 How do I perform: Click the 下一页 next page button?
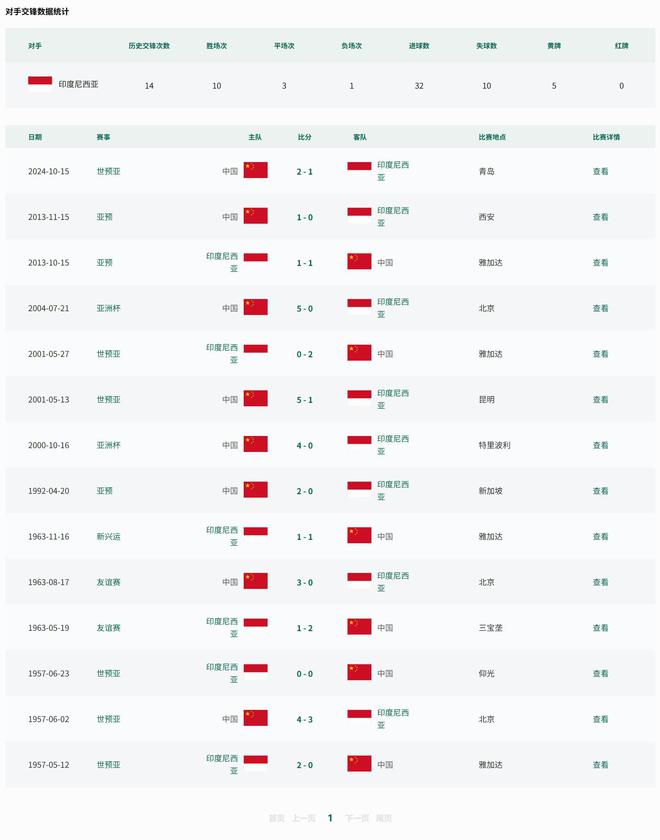point(357,818)
